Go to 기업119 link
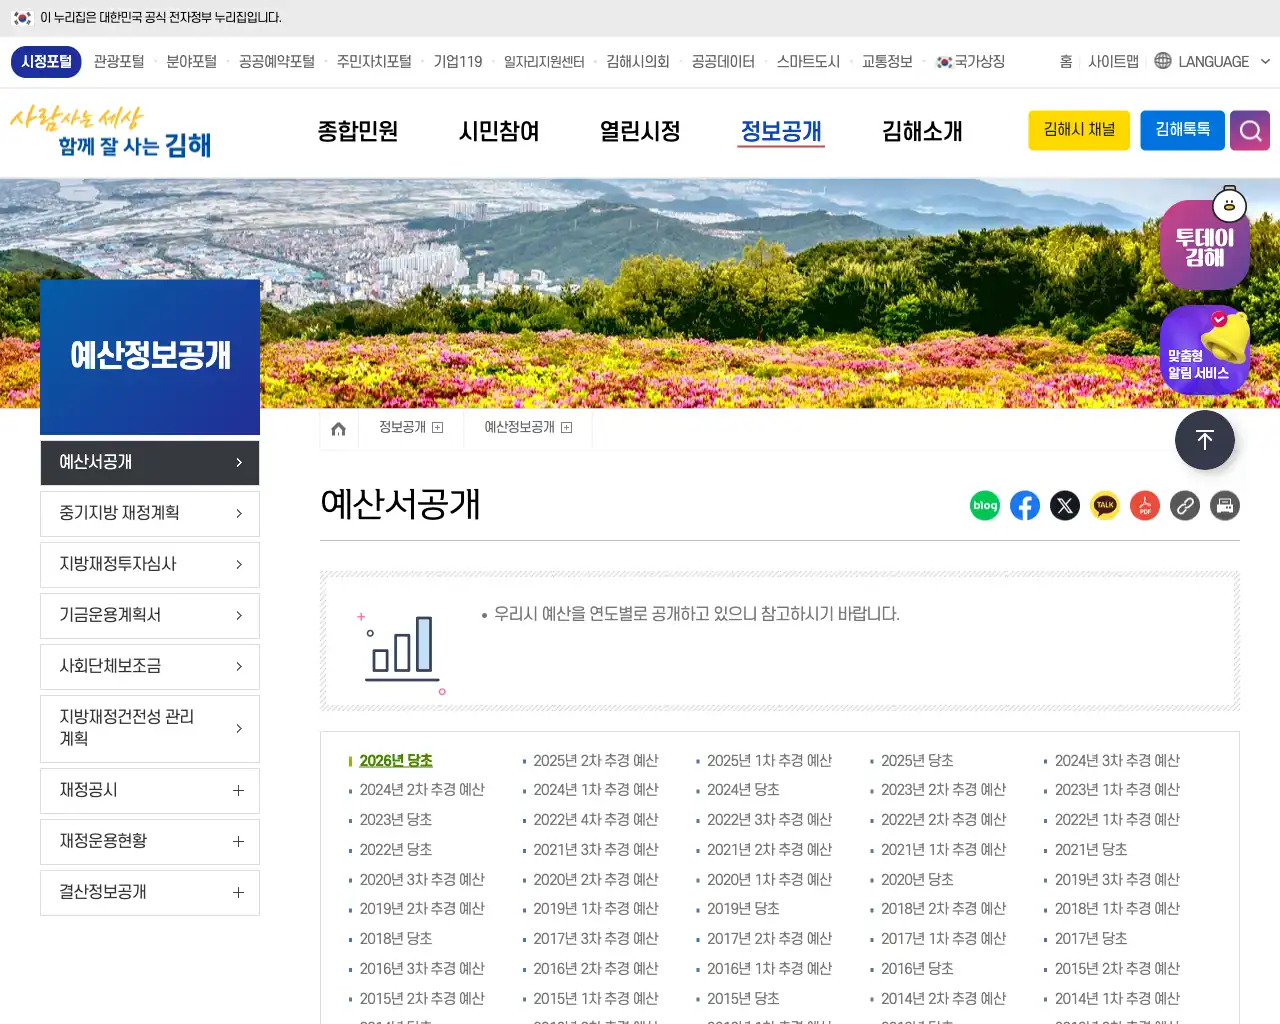The image size is (1280, 1024). pyautogui.click(x=458, y=62)
